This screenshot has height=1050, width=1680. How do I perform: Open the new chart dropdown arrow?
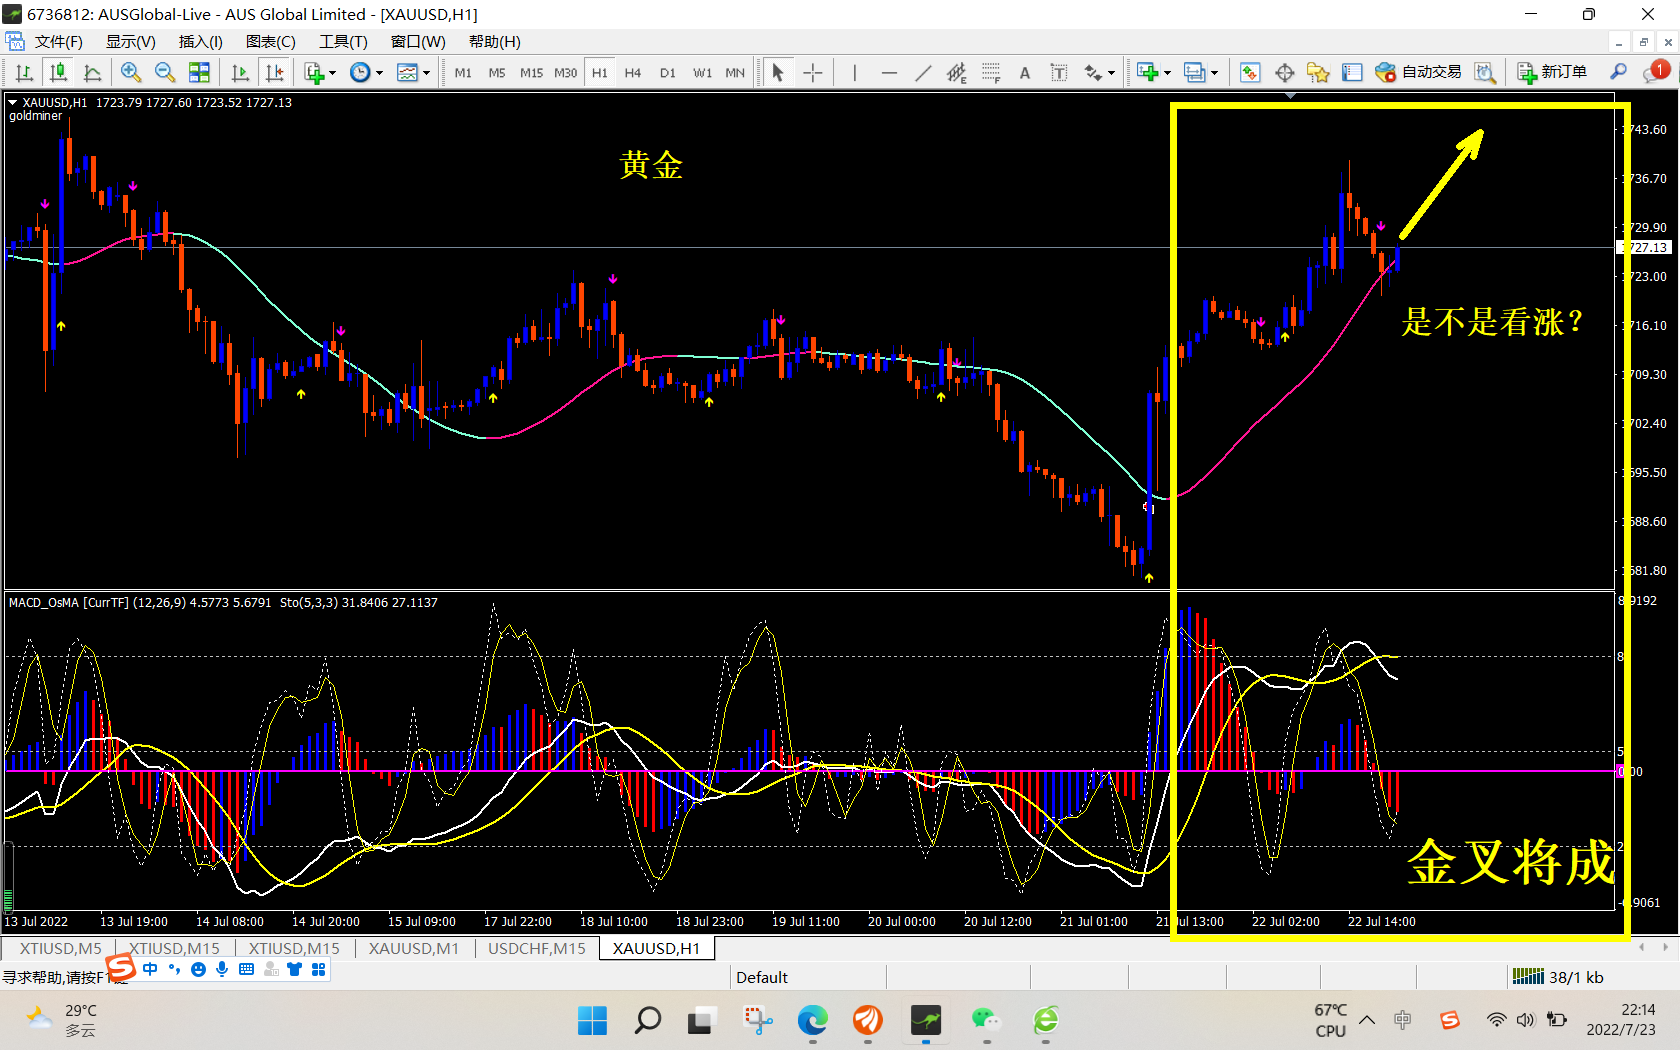tap(1167, 73)
